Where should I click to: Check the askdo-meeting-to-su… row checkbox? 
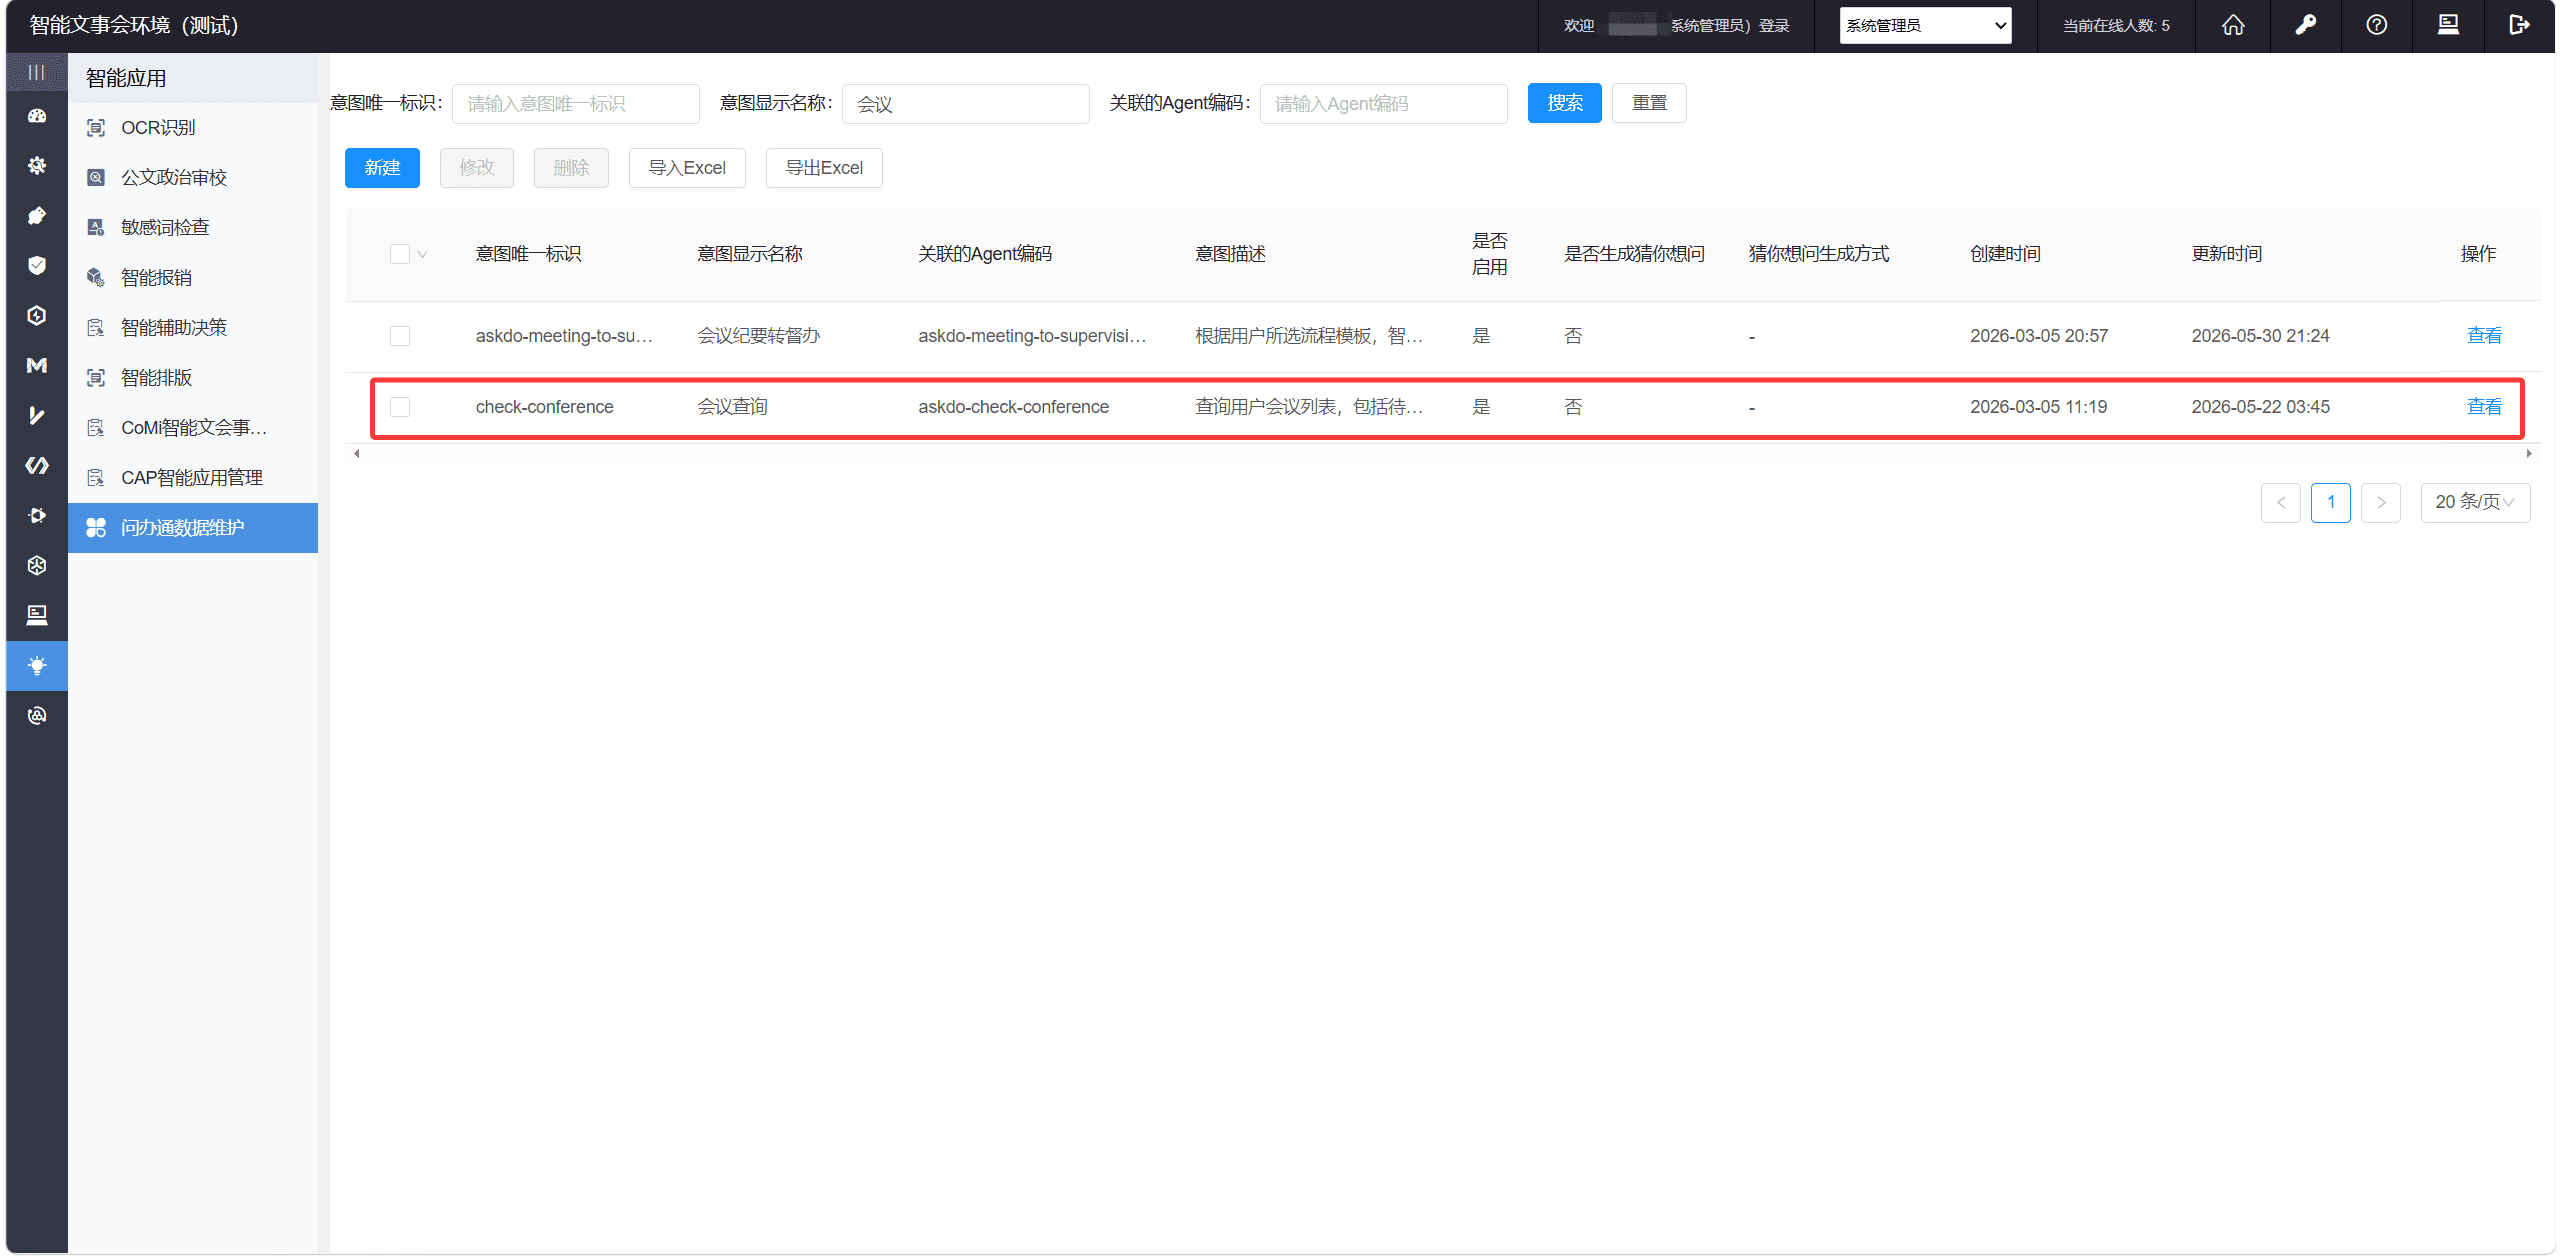[400, 336]
